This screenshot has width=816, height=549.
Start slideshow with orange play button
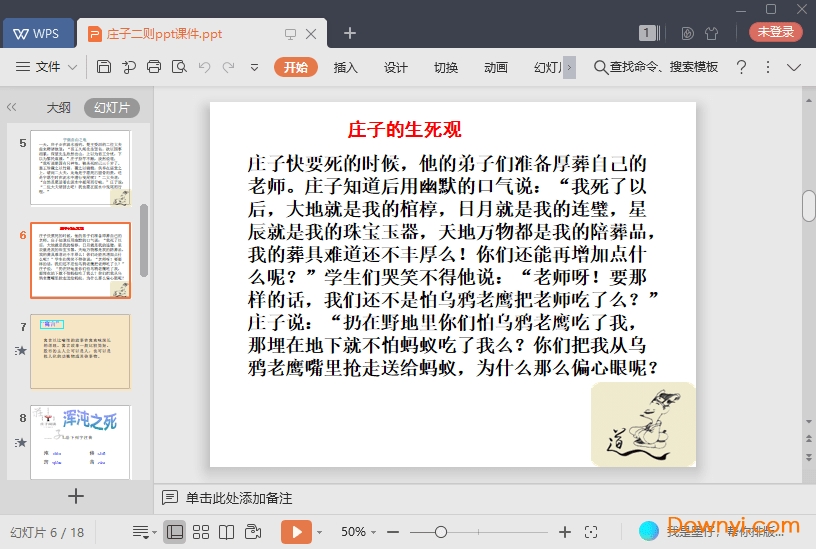pos(296,532)
